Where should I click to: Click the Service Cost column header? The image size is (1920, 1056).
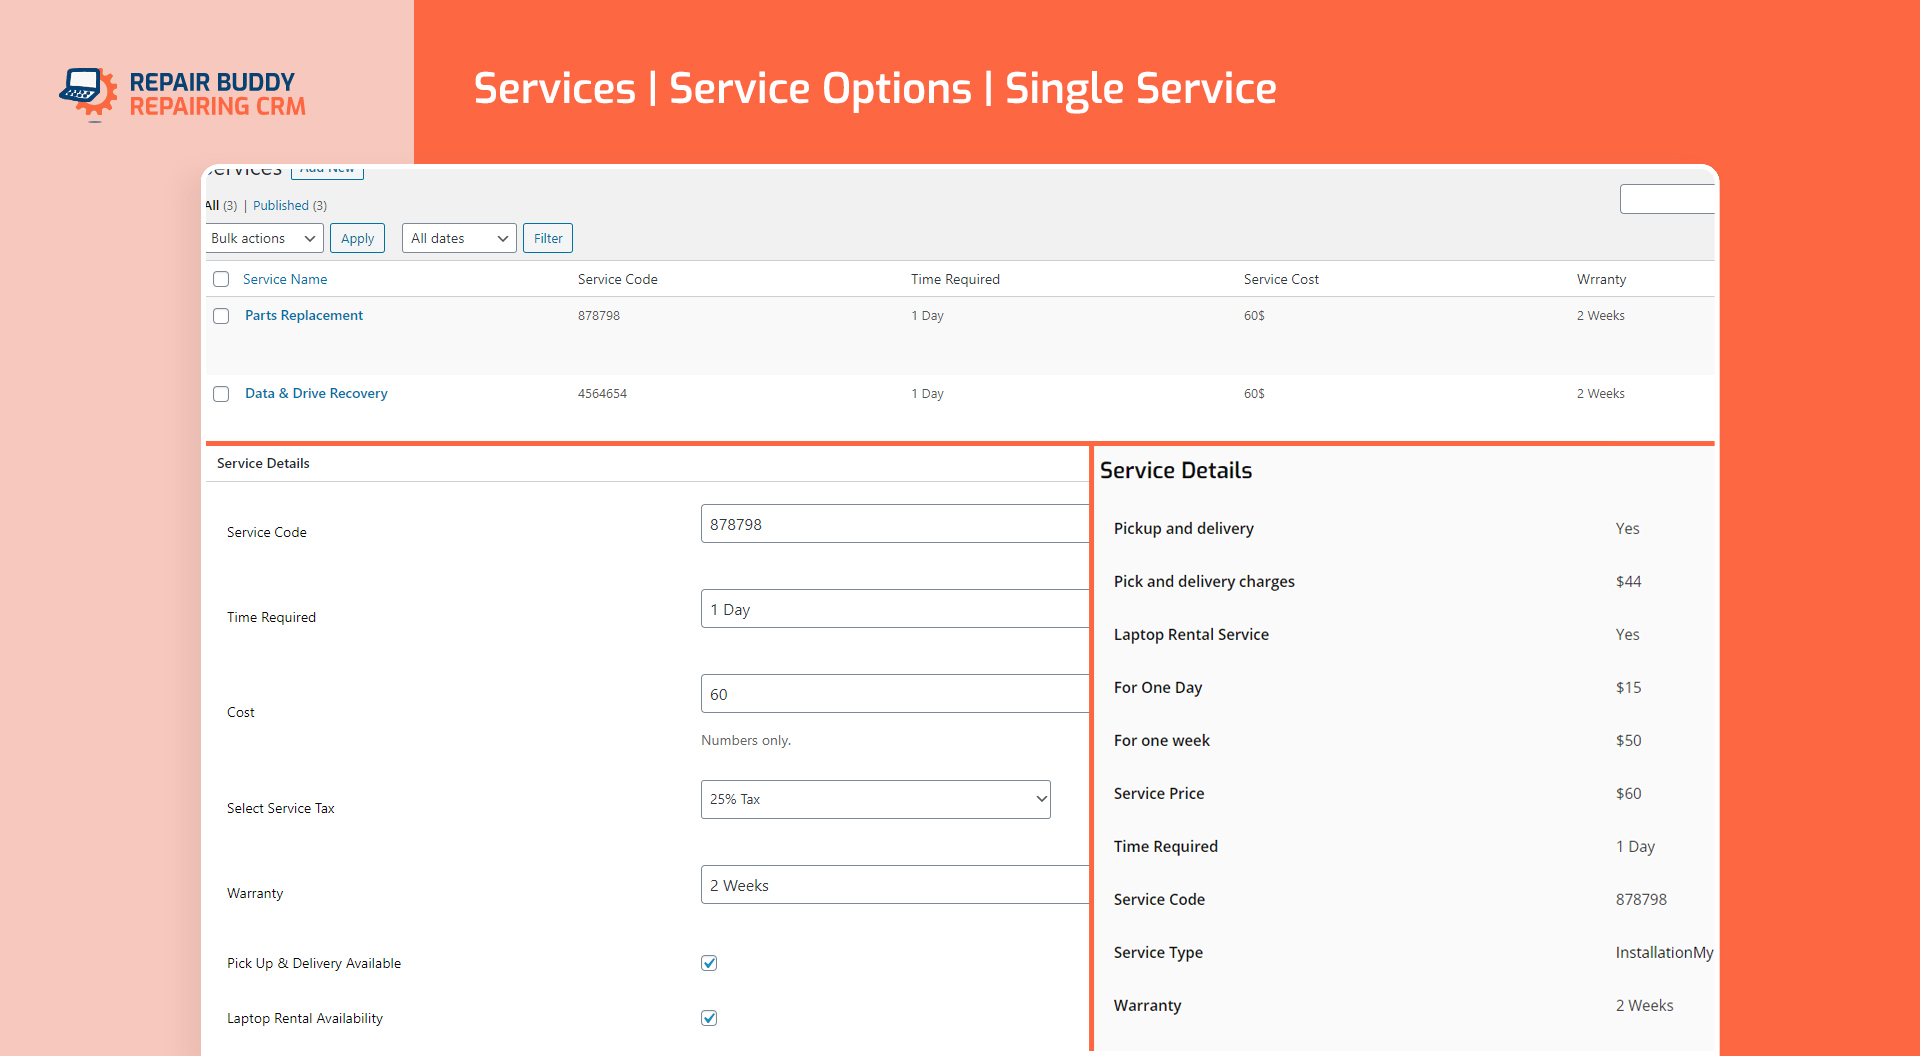click(1281, 279)
